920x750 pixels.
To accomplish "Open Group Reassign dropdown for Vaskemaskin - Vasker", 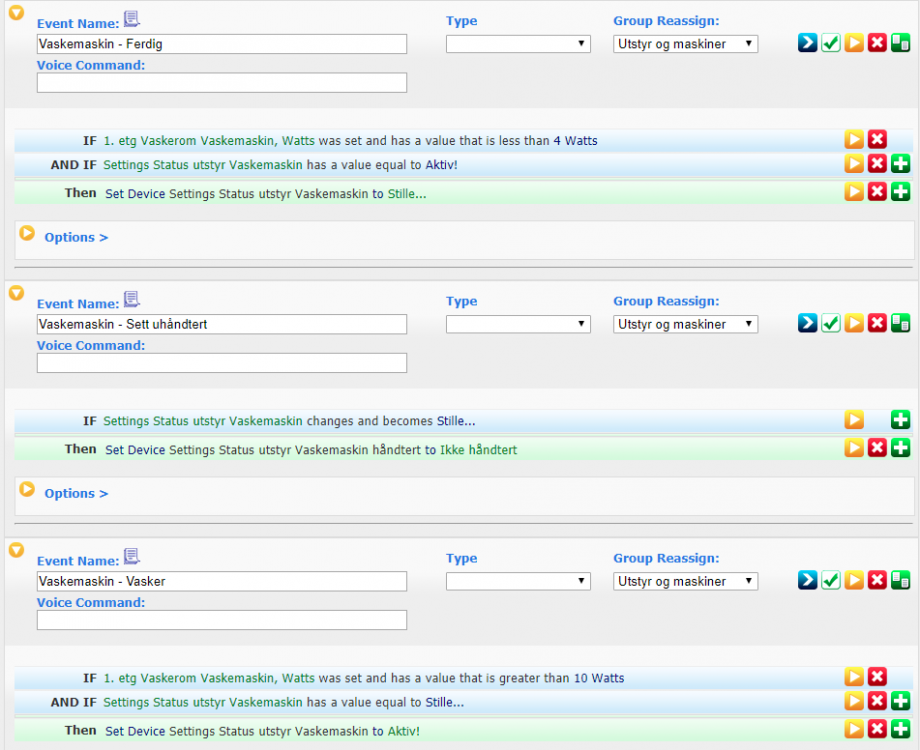I will click(685, 581).
